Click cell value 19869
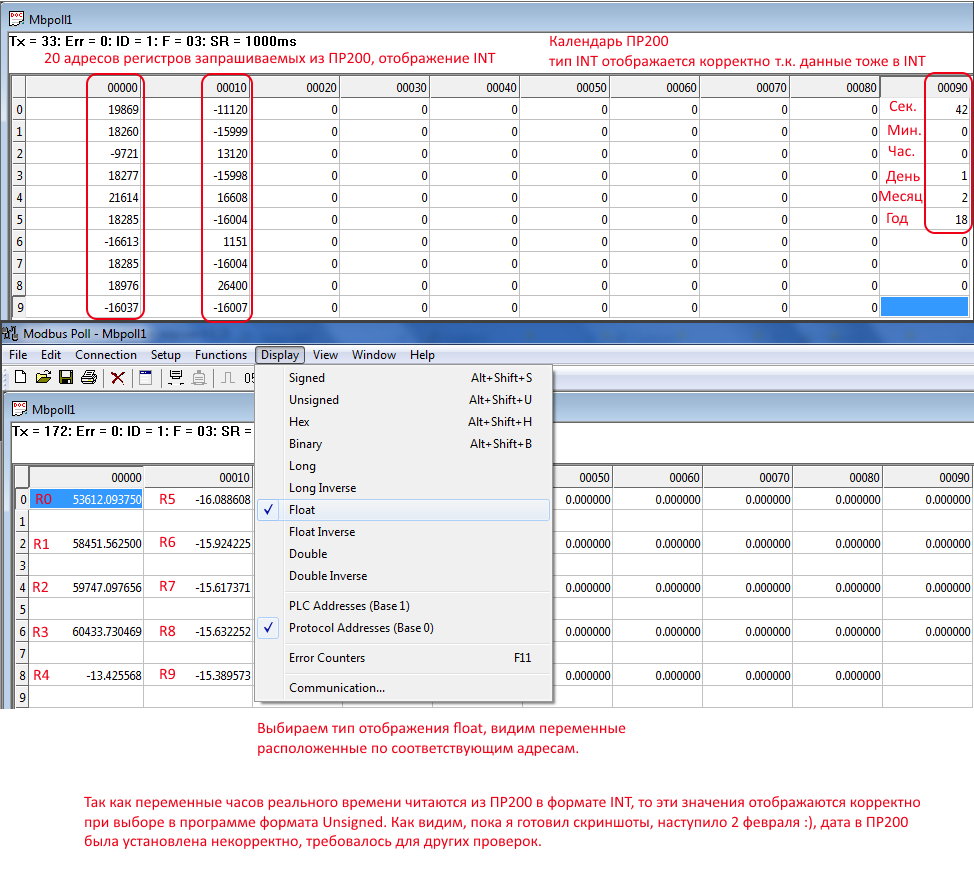This screenshot has width=974, height=887. pos(84,110)
